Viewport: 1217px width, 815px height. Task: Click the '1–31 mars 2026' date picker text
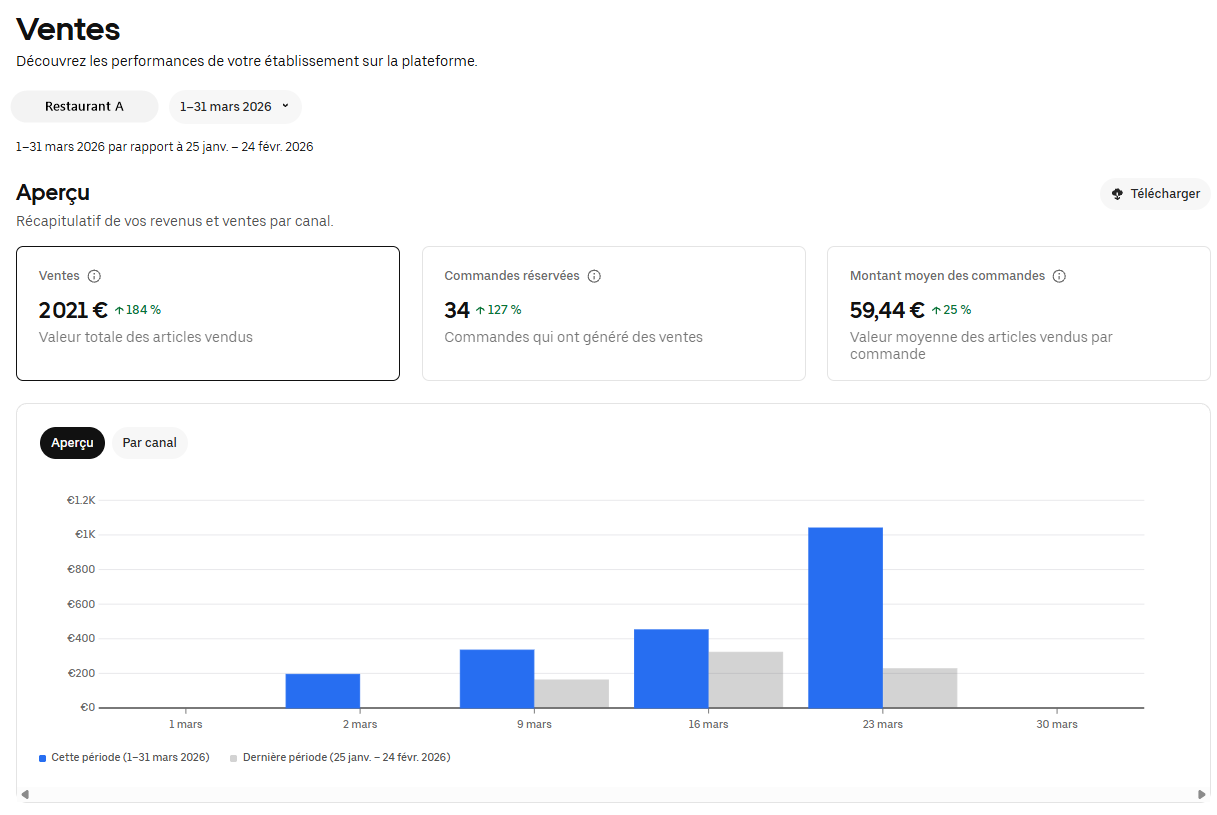(226, 106)
